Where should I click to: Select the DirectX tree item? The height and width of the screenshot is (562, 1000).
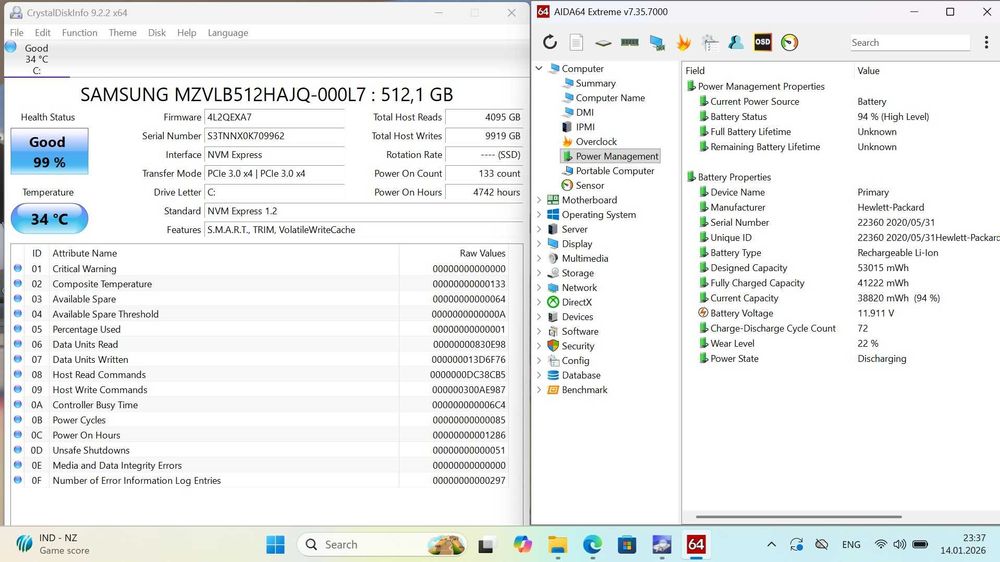[x=577, y=302]
